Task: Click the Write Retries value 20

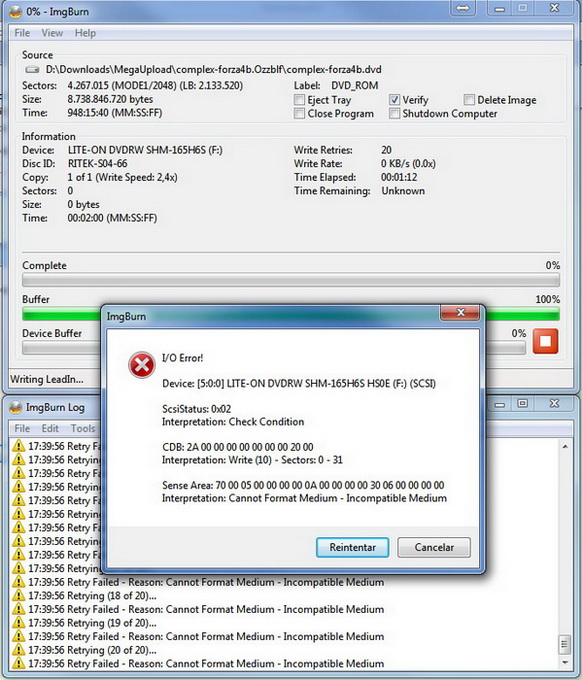Action: click(386, 150)
